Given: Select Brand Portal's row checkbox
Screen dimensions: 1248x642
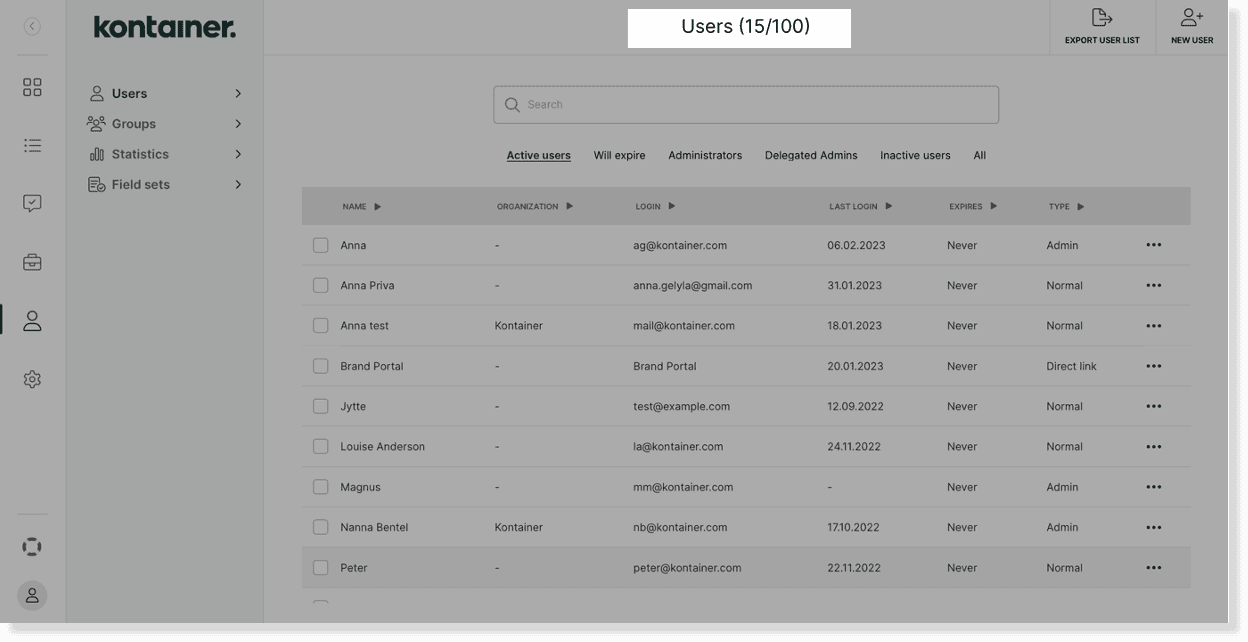Looking at the screenshot, I should coord(320,365).
